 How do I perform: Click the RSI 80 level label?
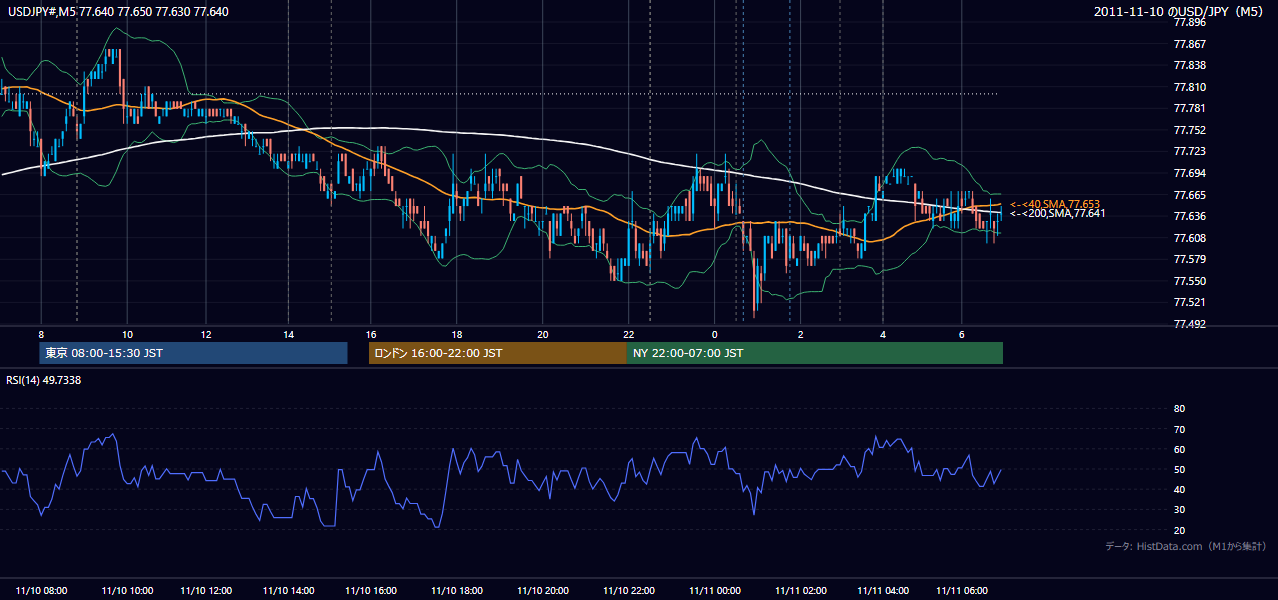coord(1179,409)
